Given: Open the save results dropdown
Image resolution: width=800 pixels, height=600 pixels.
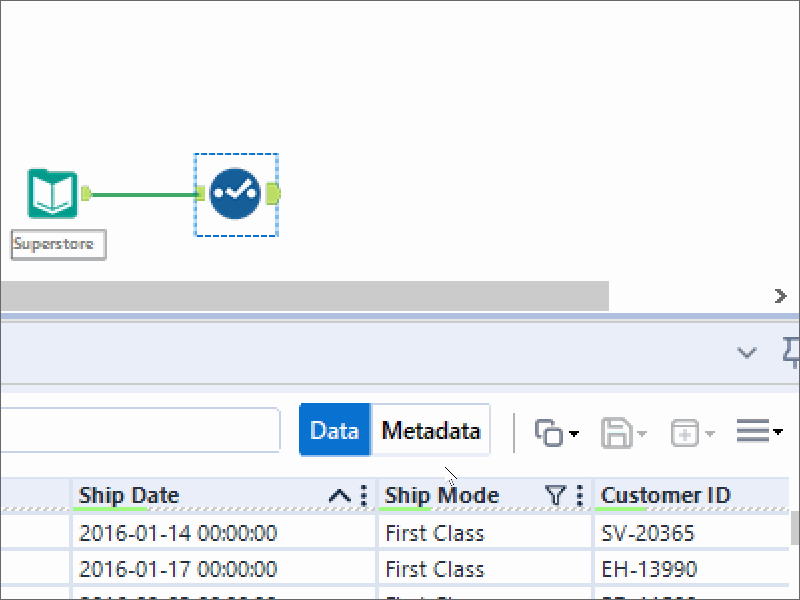Looking at the screenshot, I should (624, 432).
